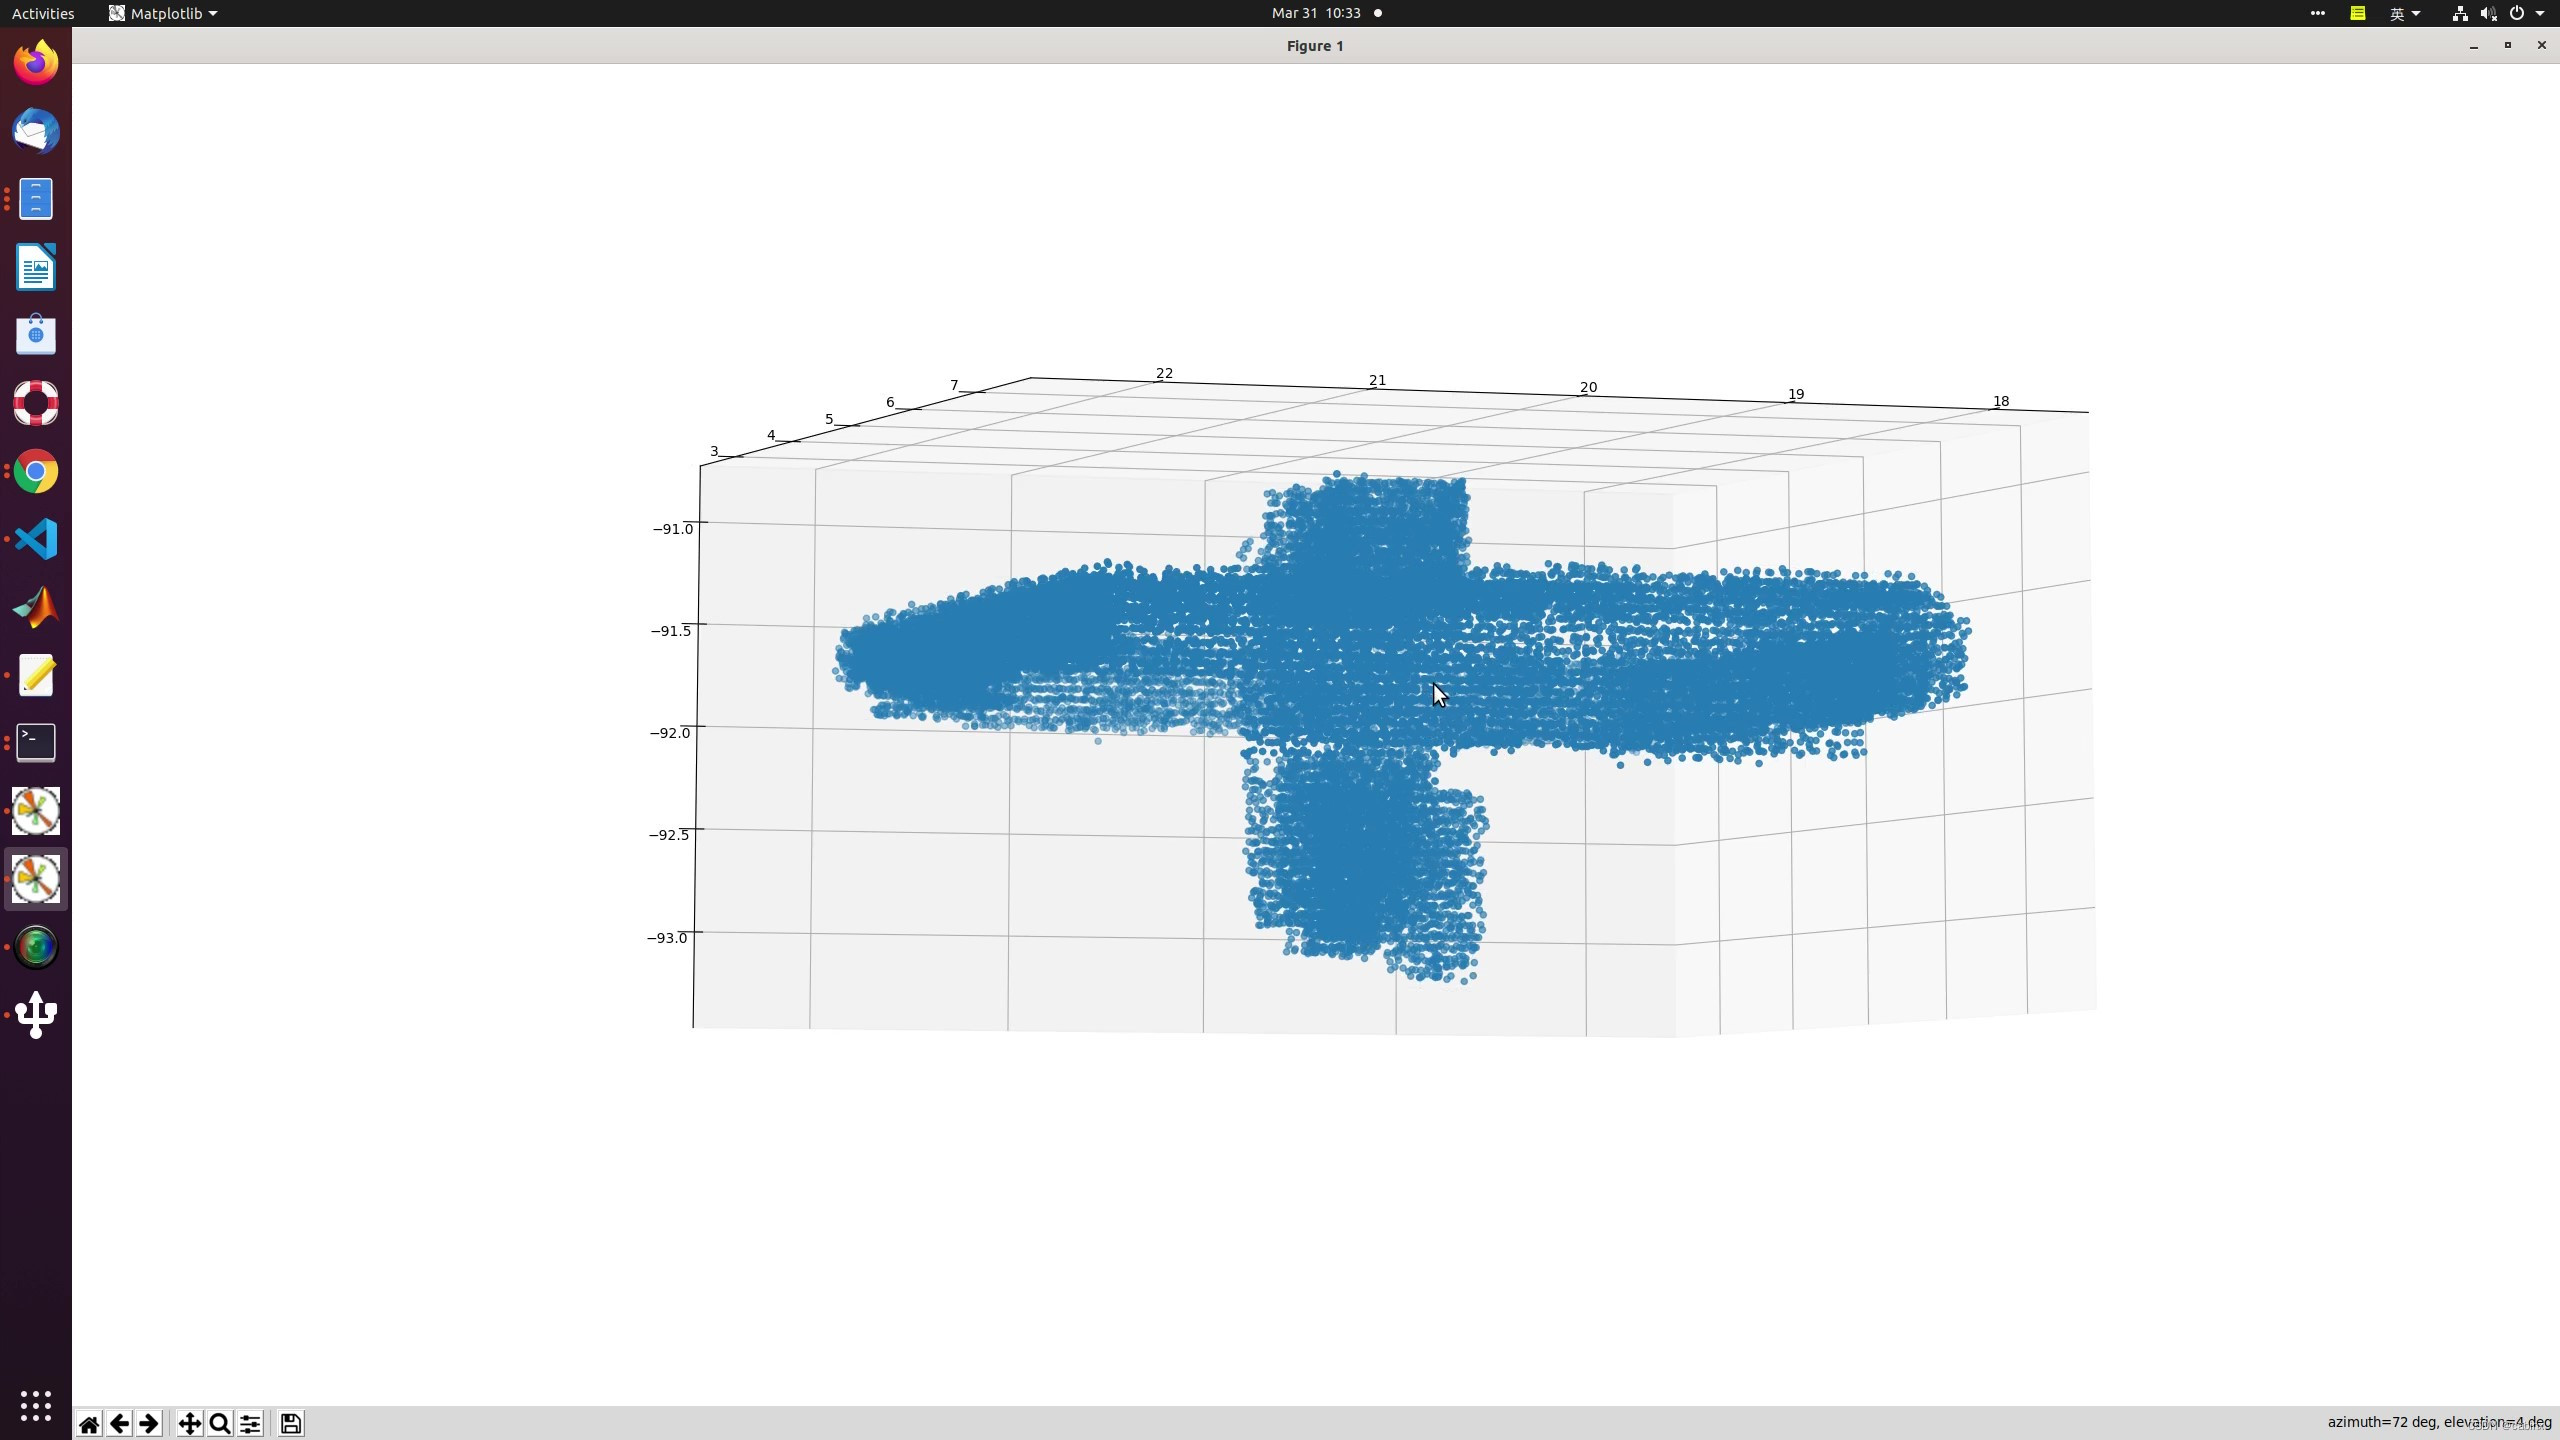Open the Configure subplots dialog
The width and height of the screenshot is (2560, 1440).
click(250, 1423)
